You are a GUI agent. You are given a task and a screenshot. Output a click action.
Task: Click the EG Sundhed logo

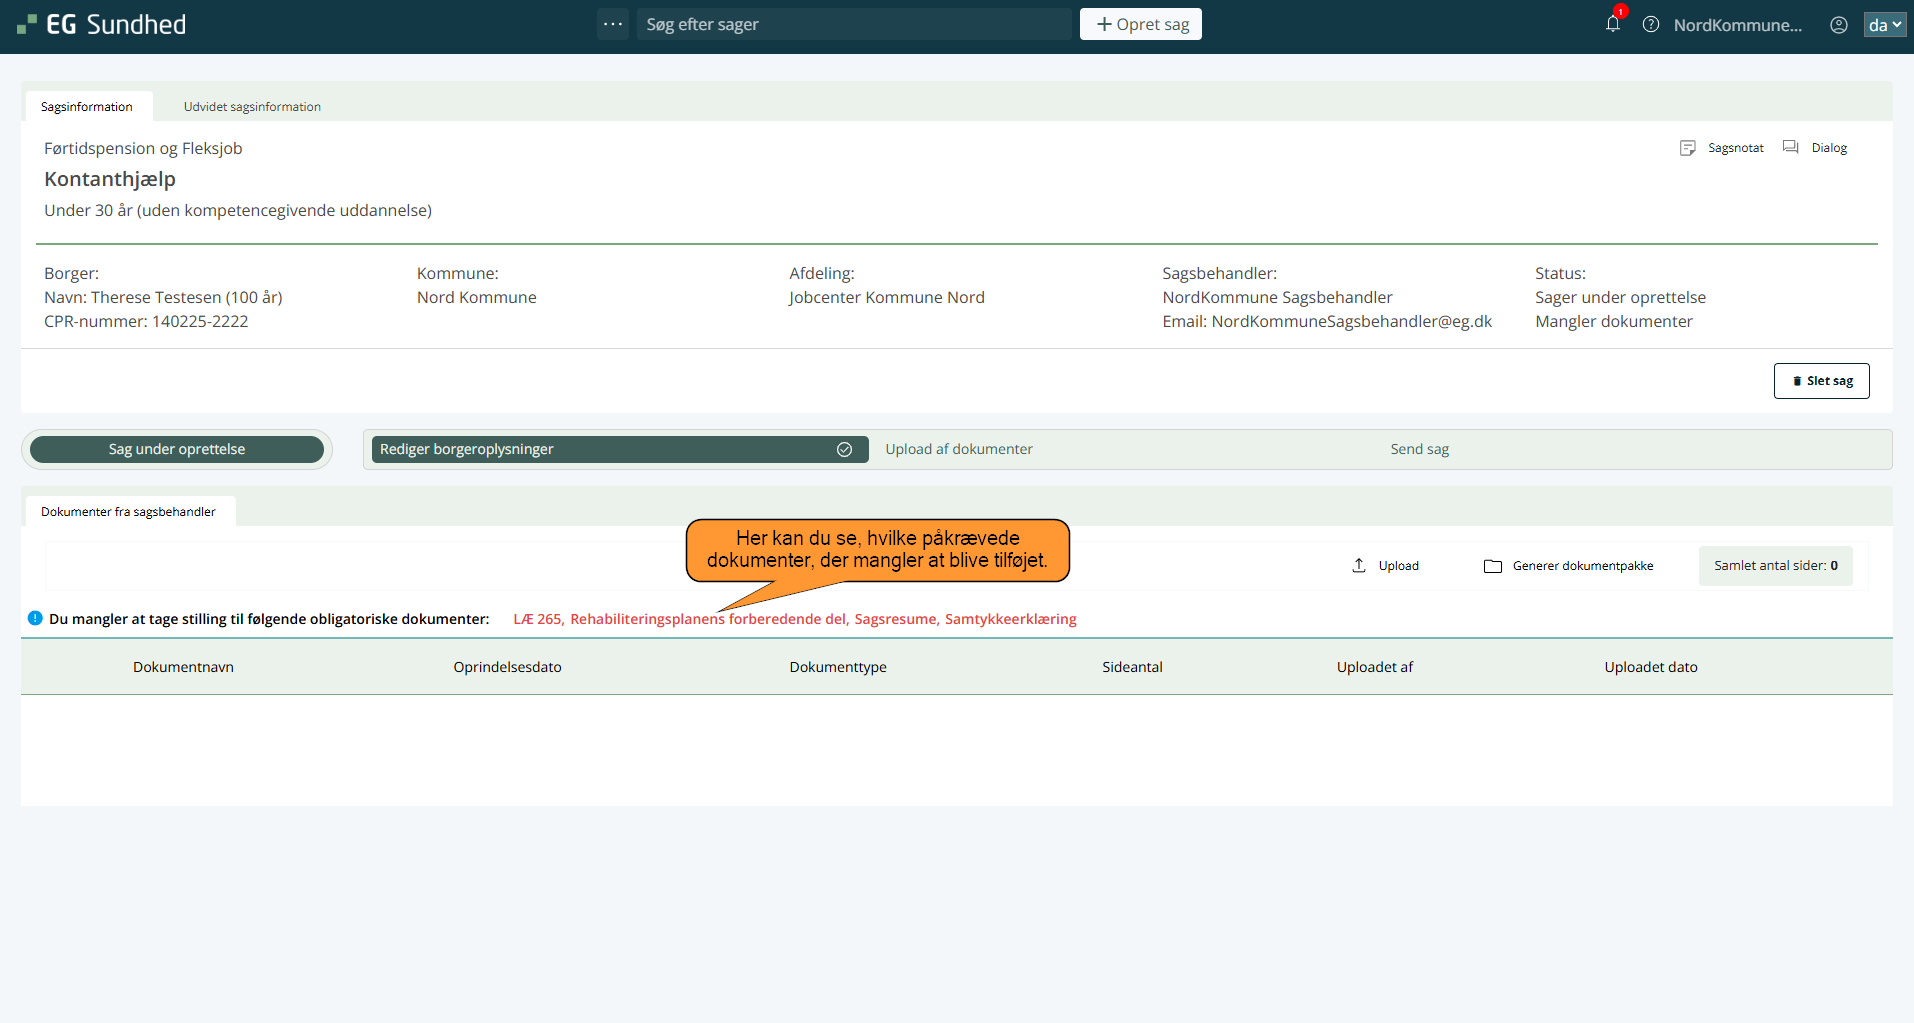coord(102,25)
